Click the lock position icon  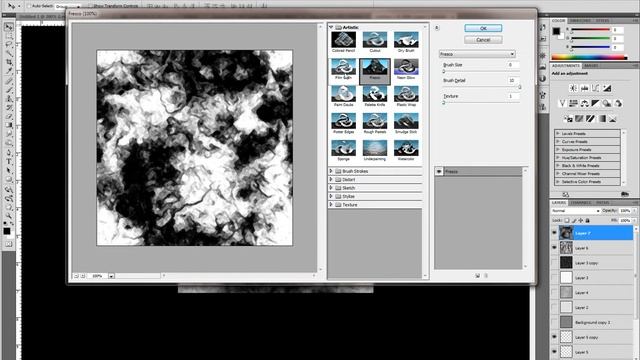pos(580,220)
